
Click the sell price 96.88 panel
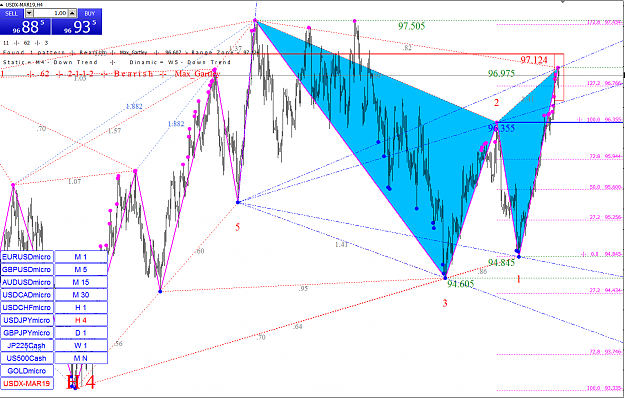[26, 27]
